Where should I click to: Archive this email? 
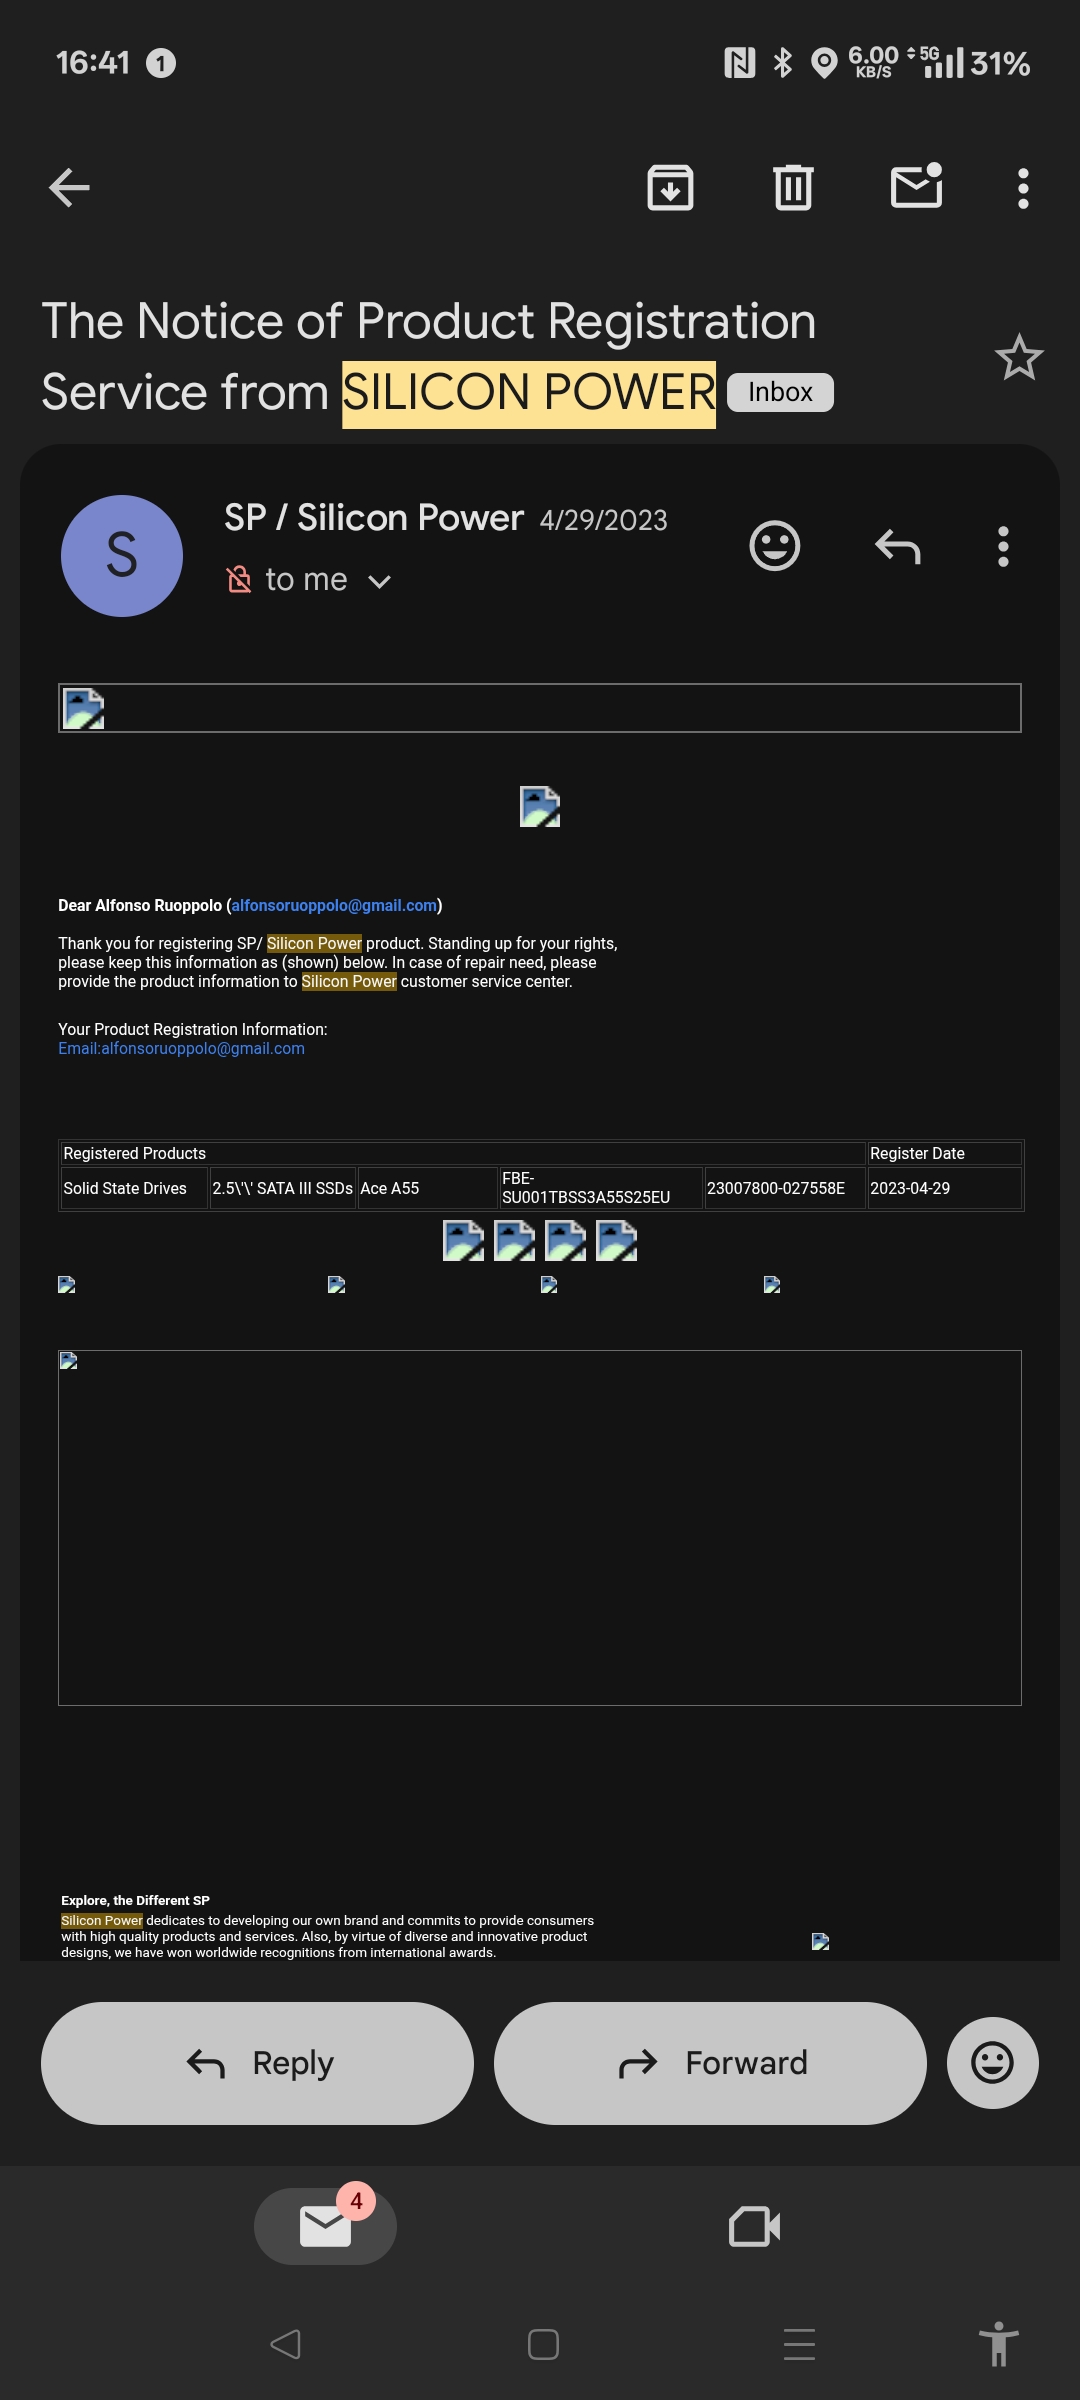[x=670, y=188]
